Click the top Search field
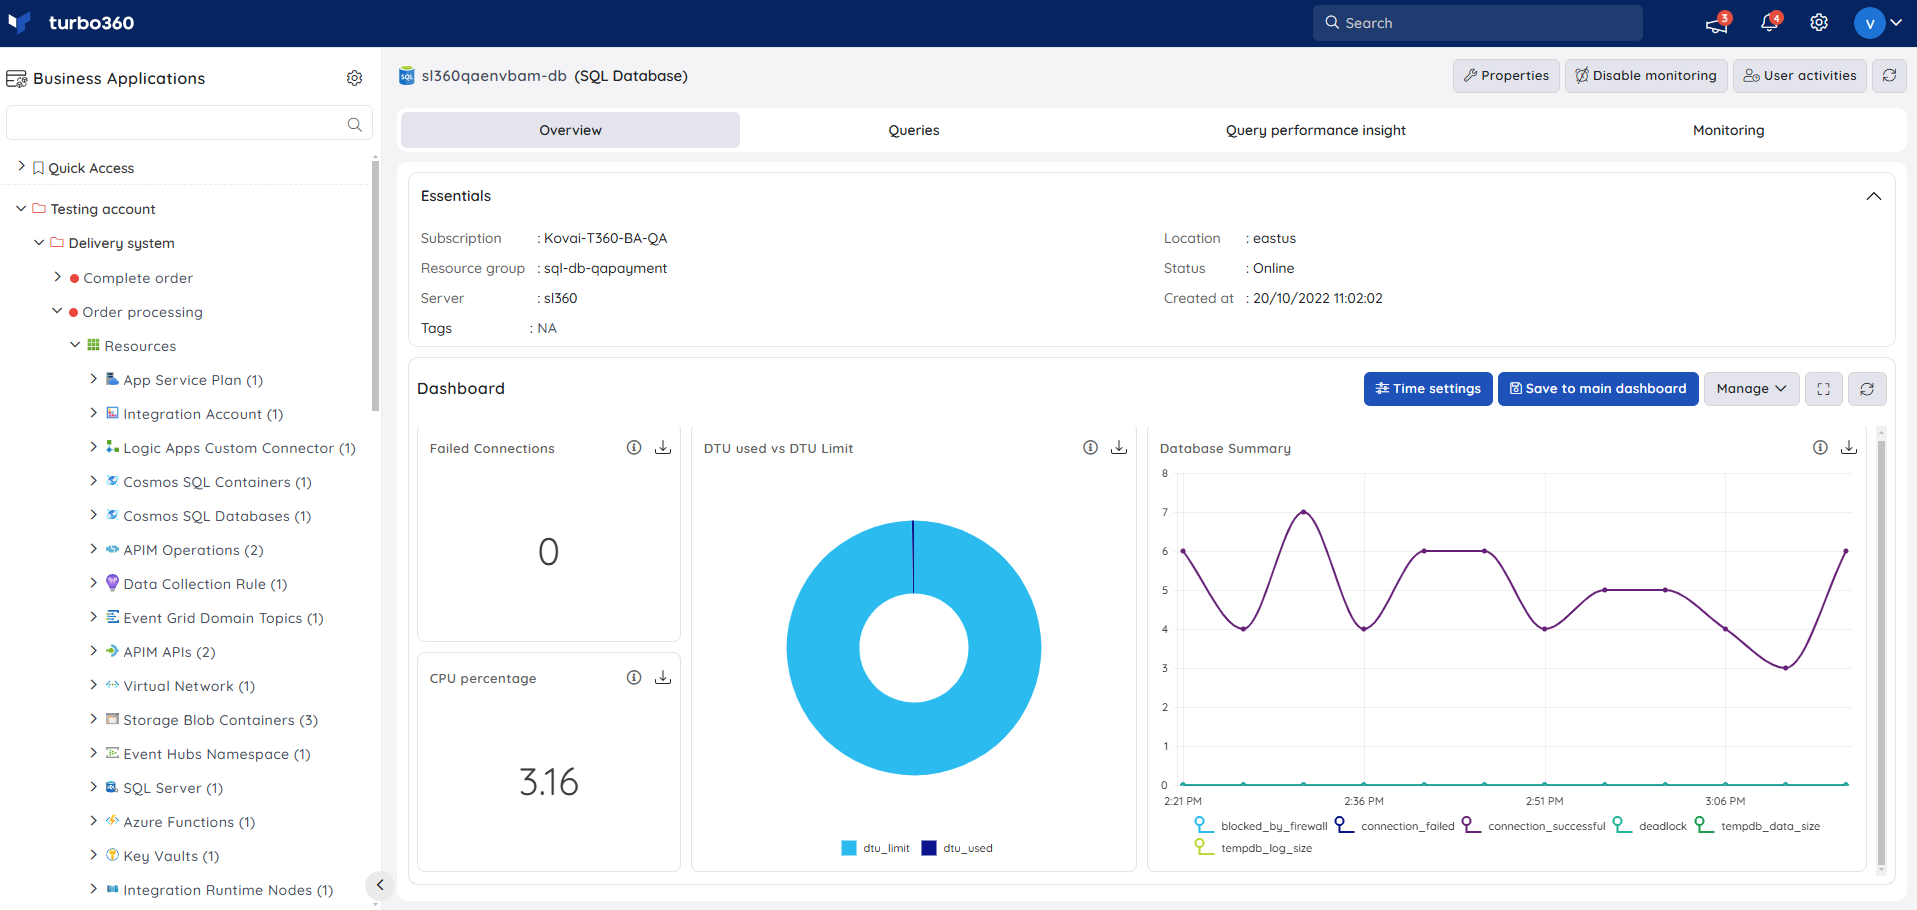 [1478, 23]
